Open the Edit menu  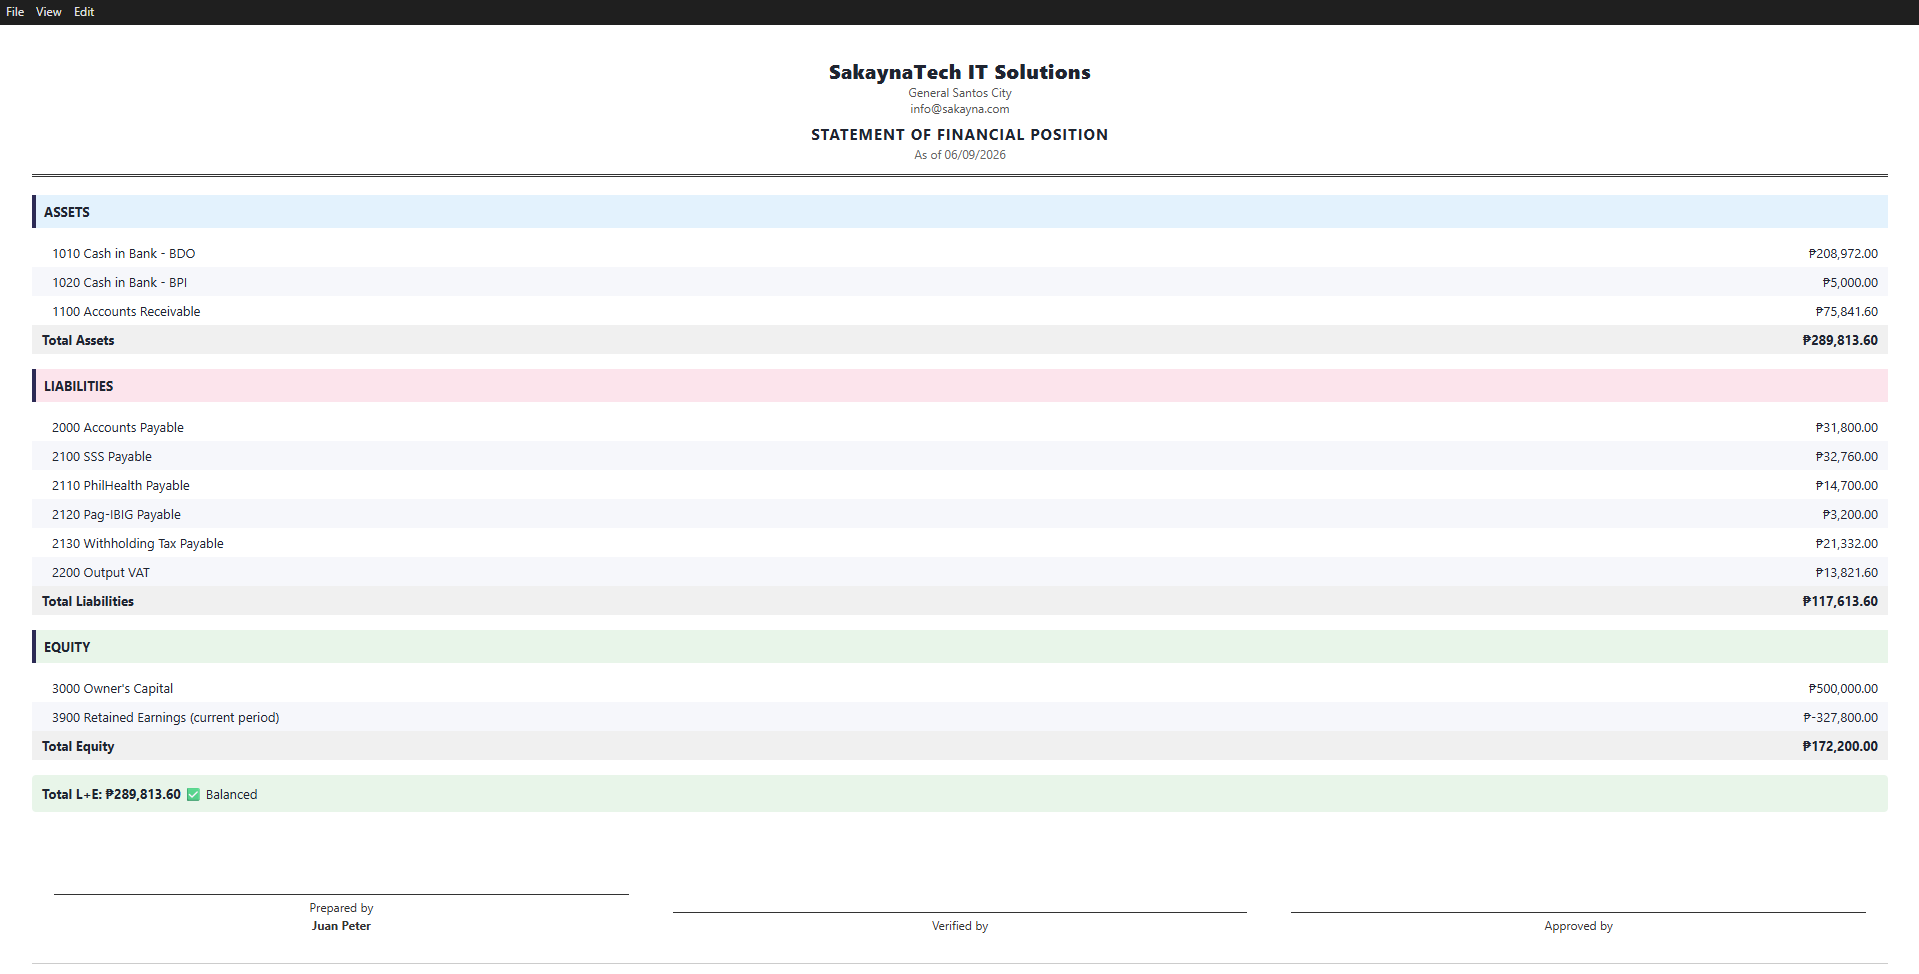84,12
